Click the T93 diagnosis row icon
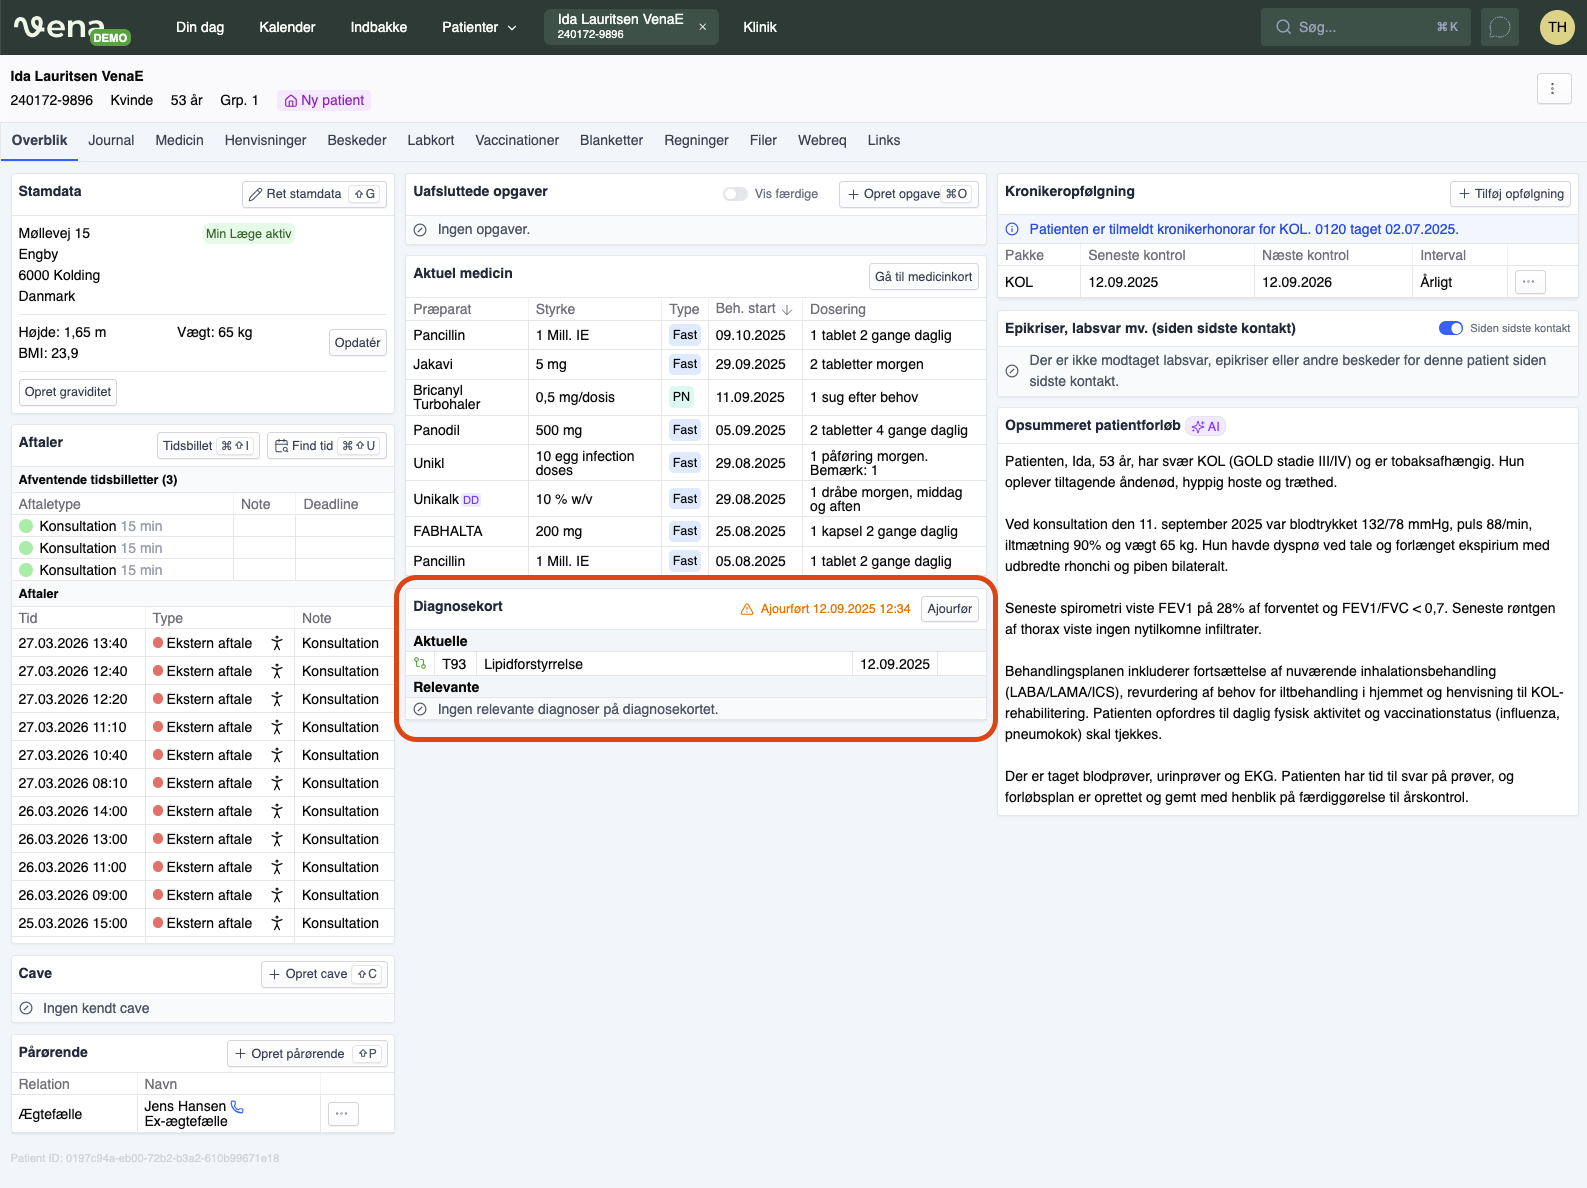Screen dimensions: 1587x1188 click(x=421, y=664)
